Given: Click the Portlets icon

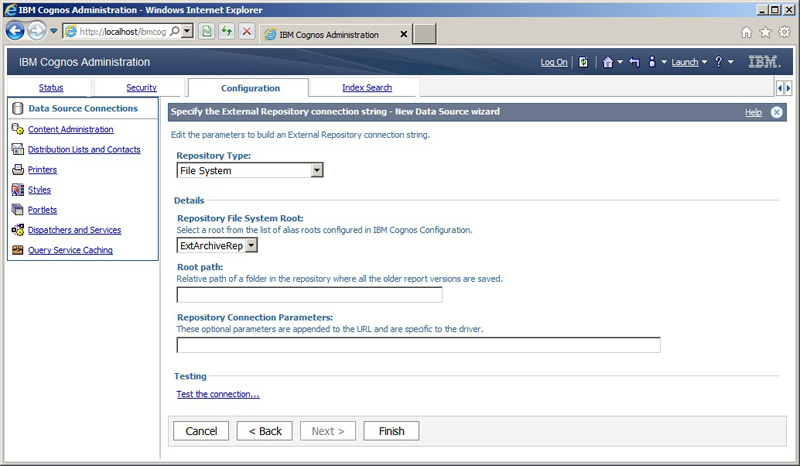Looking at the screenshot, I should click(17, 209).
